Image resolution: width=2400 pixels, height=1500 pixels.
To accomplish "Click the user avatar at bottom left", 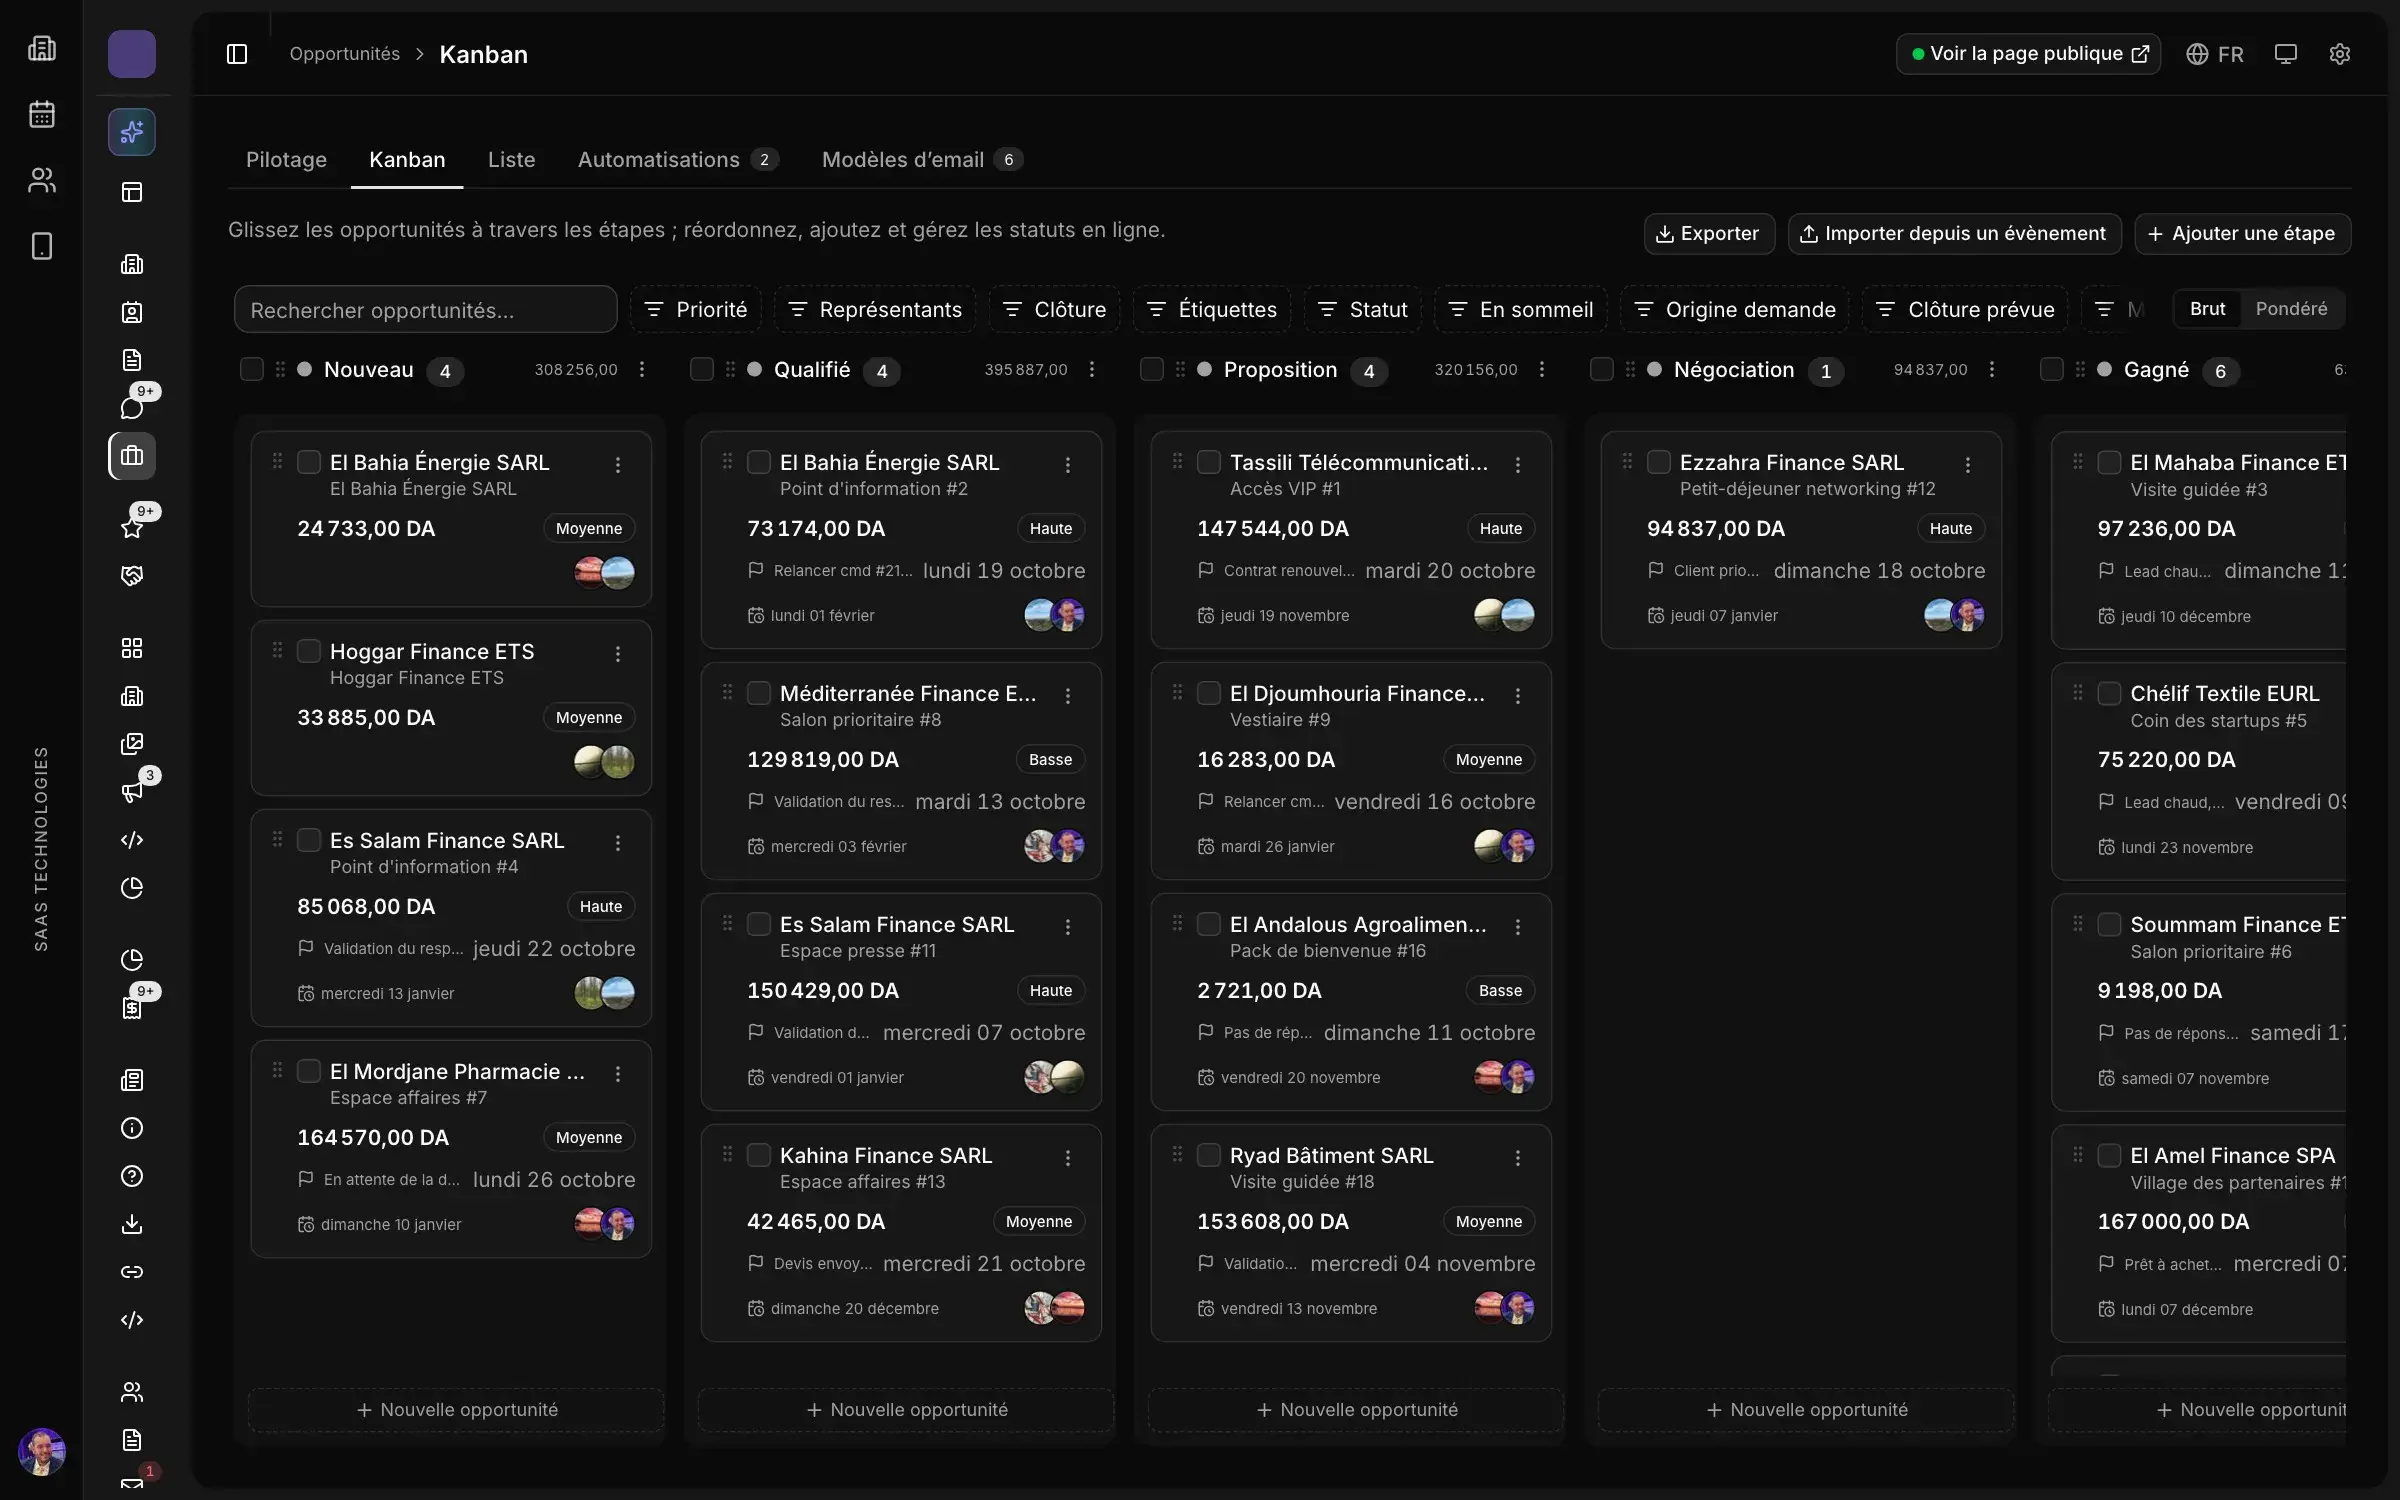I will [42, 1452].
